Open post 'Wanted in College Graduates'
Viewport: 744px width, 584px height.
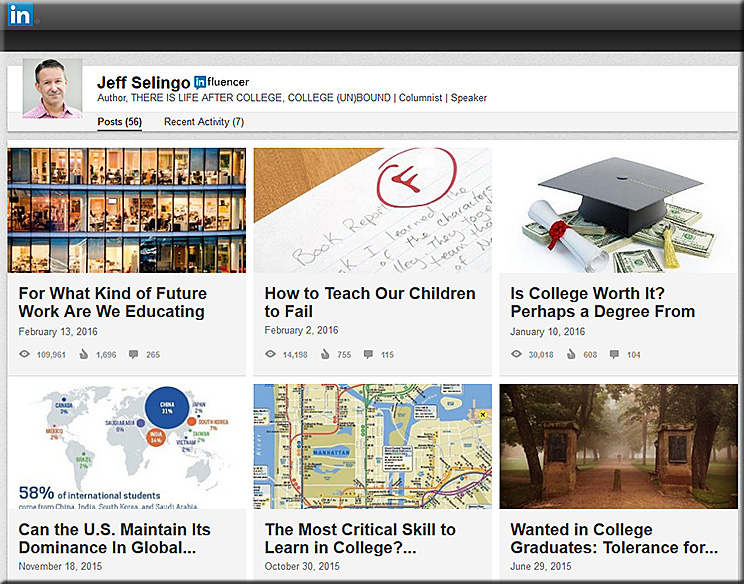(x=614, y=538)
